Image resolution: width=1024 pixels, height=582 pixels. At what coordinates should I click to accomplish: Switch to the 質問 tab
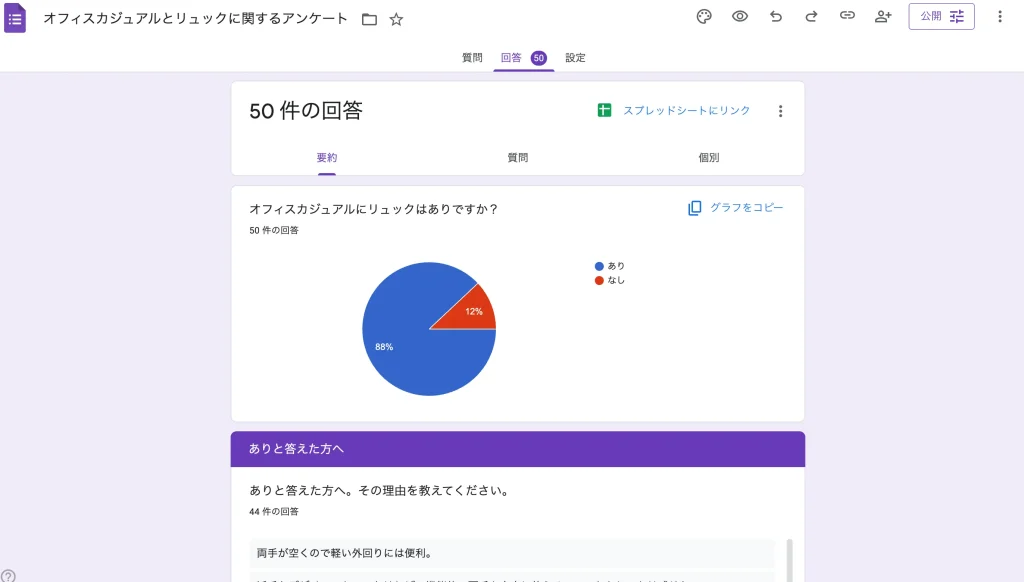[x=472, y=58]
